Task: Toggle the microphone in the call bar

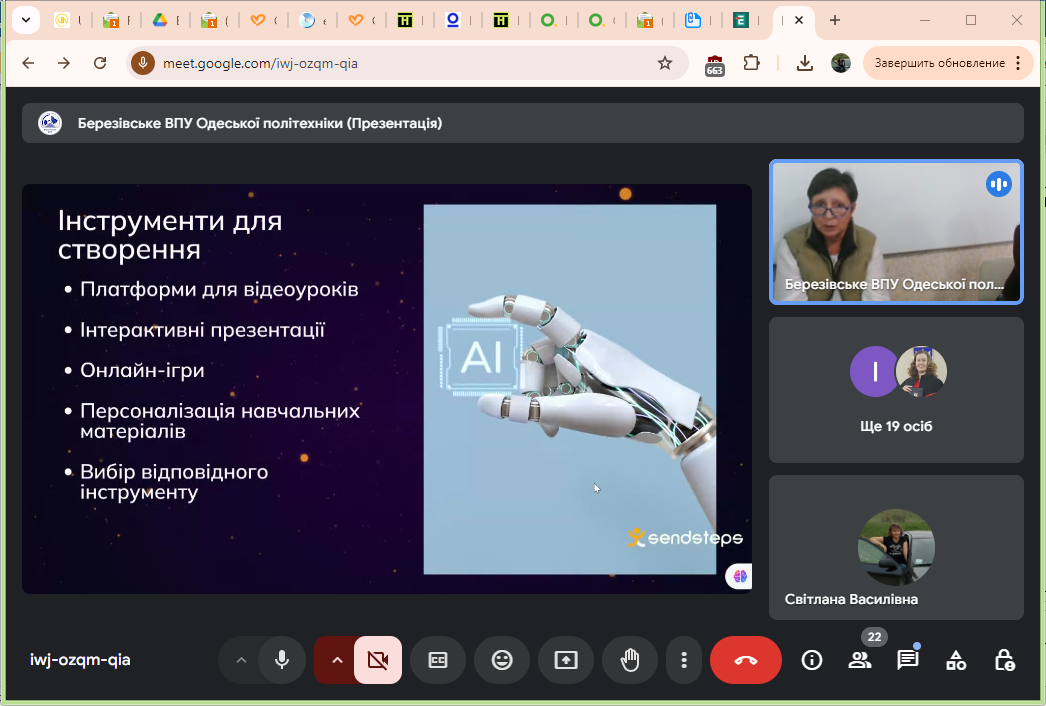Action: [282, 660]
